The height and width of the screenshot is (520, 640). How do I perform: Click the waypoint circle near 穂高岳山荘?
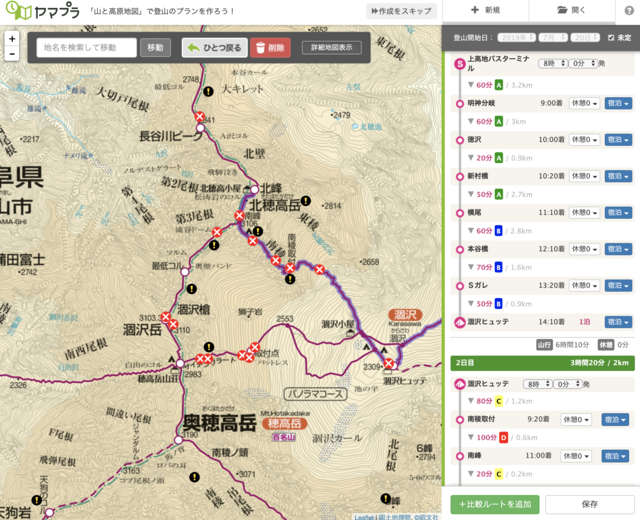[x=180, y=363]
